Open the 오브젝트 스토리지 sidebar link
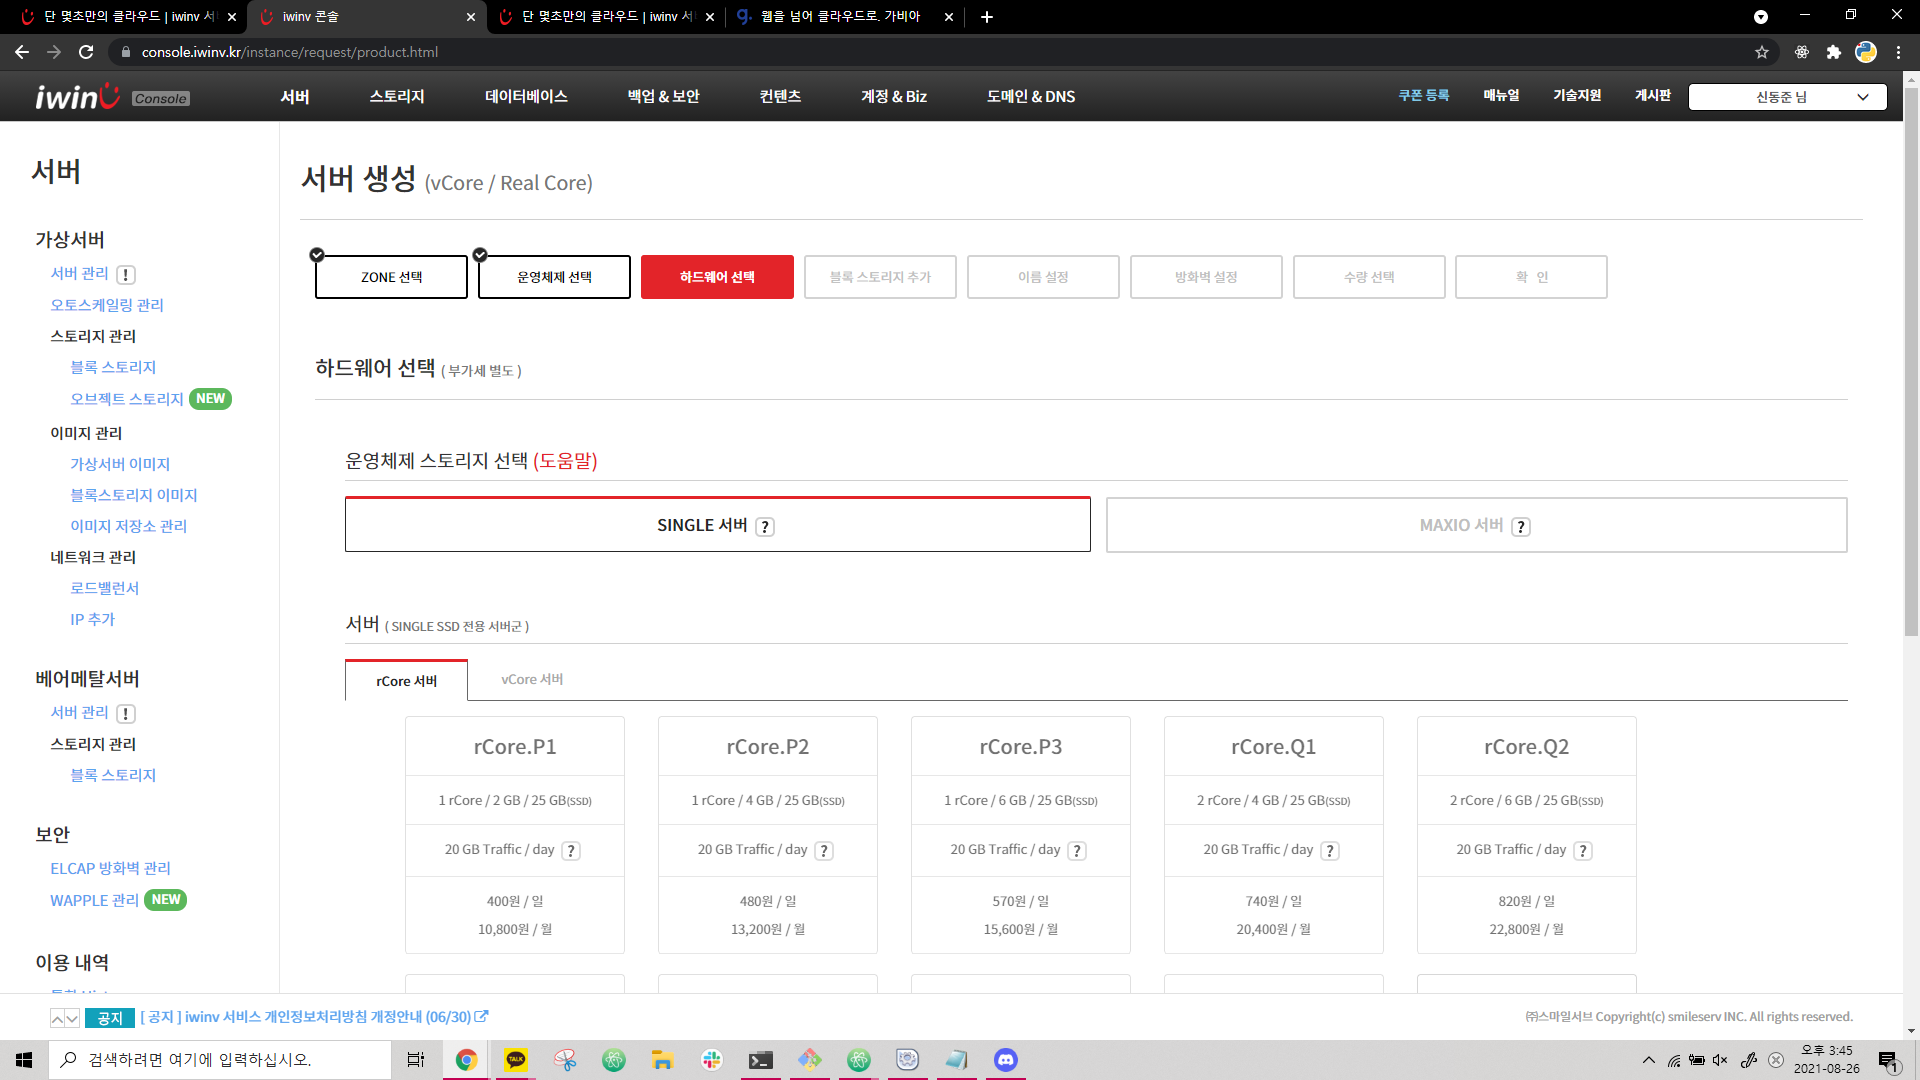 127,399
